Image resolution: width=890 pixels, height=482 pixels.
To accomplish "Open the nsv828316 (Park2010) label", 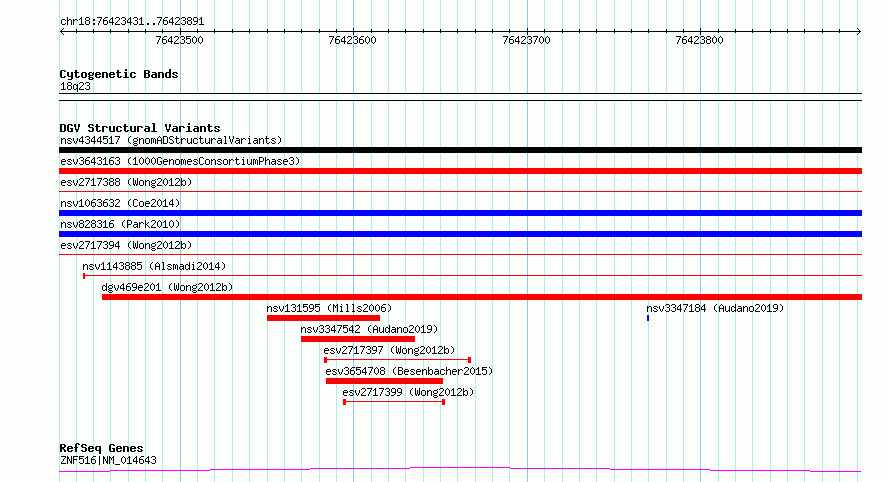I will (120, 224).
